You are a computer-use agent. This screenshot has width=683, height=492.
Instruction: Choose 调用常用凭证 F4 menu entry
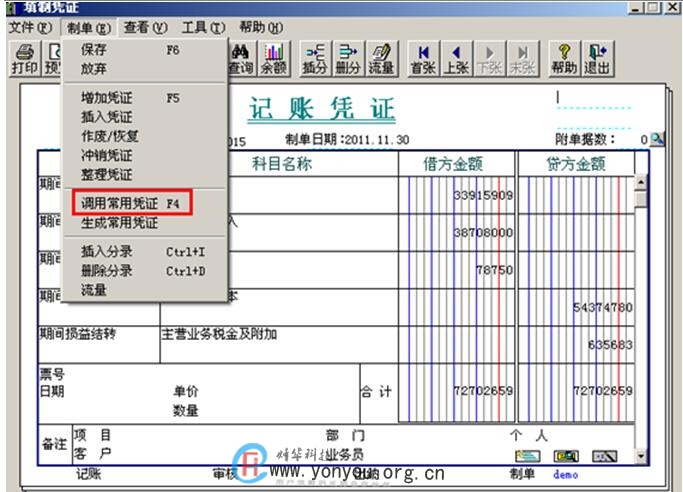[x=144, y=203]
